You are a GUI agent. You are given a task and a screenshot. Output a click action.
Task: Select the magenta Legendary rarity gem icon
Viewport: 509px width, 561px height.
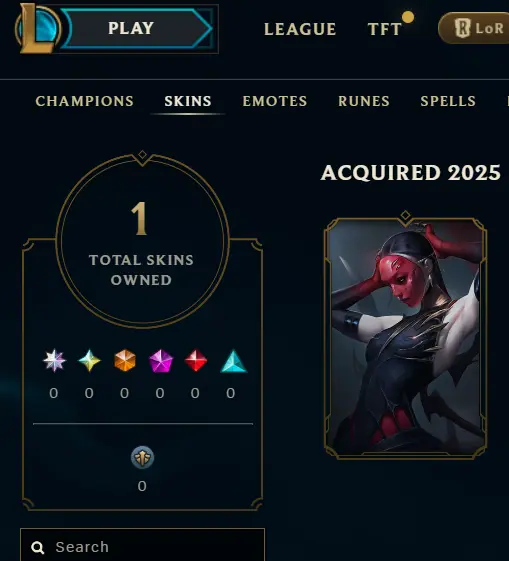tap(161, 361)
